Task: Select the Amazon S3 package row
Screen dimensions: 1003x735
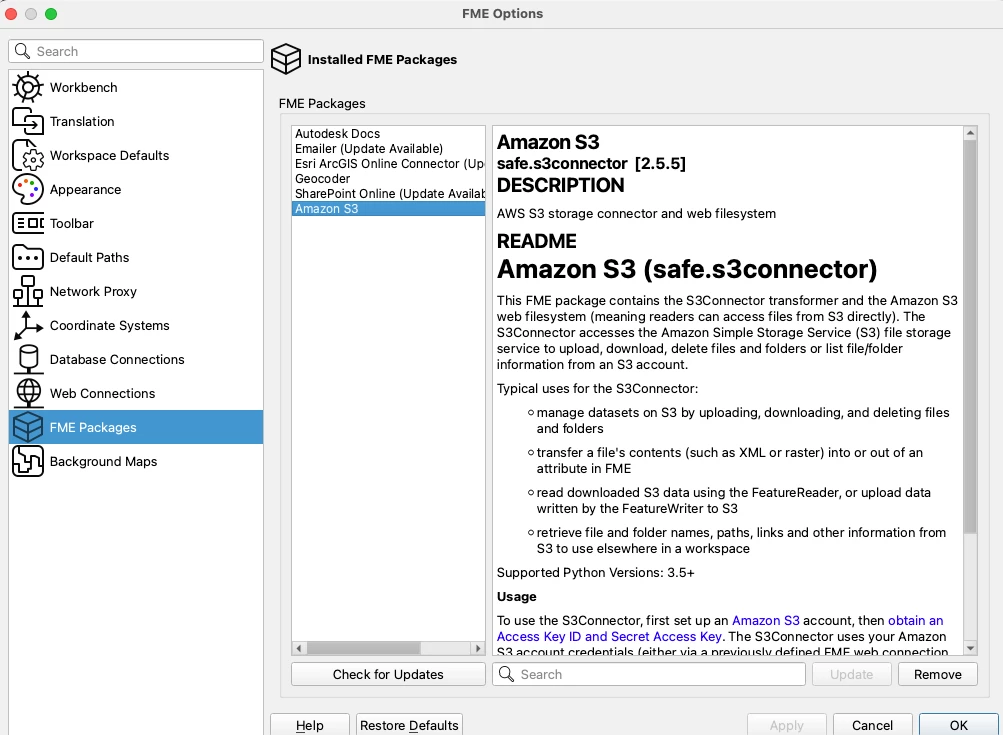Action: point(388,209)
